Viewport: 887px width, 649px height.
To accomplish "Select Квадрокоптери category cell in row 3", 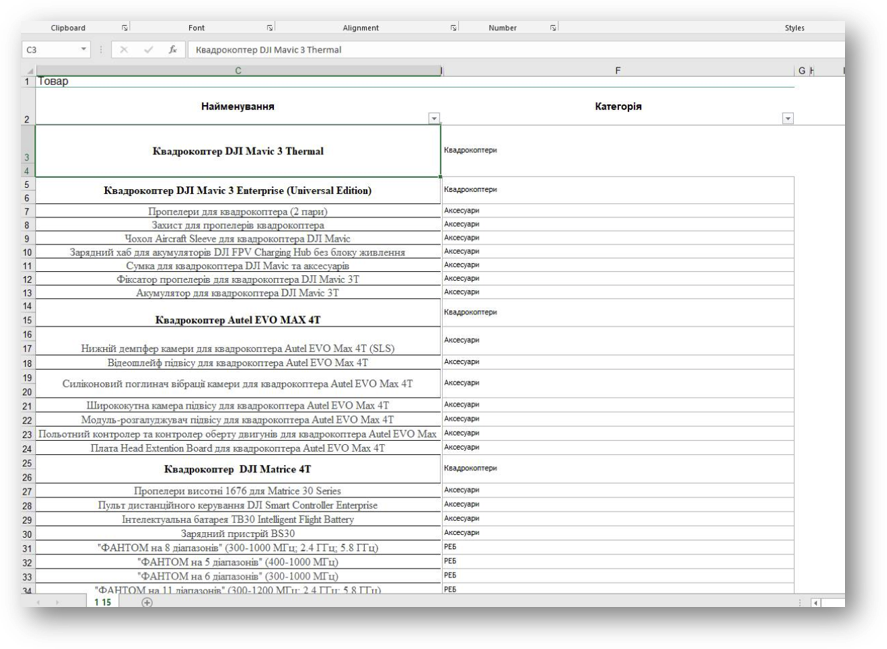I will [x=618, y=151].
